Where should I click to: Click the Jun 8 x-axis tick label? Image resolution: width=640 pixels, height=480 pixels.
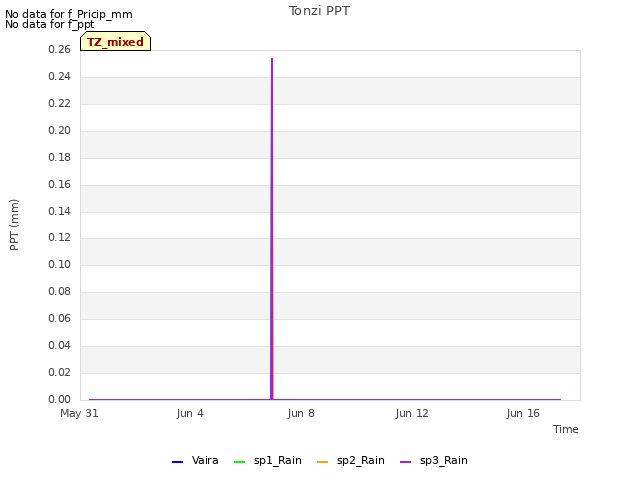tap(301, 413)
